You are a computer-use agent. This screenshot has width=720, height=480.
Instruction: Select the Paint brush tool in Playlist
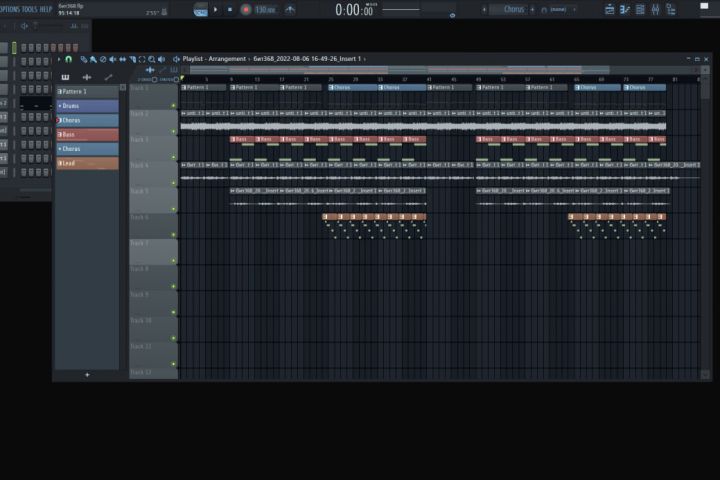coord(93,59)
